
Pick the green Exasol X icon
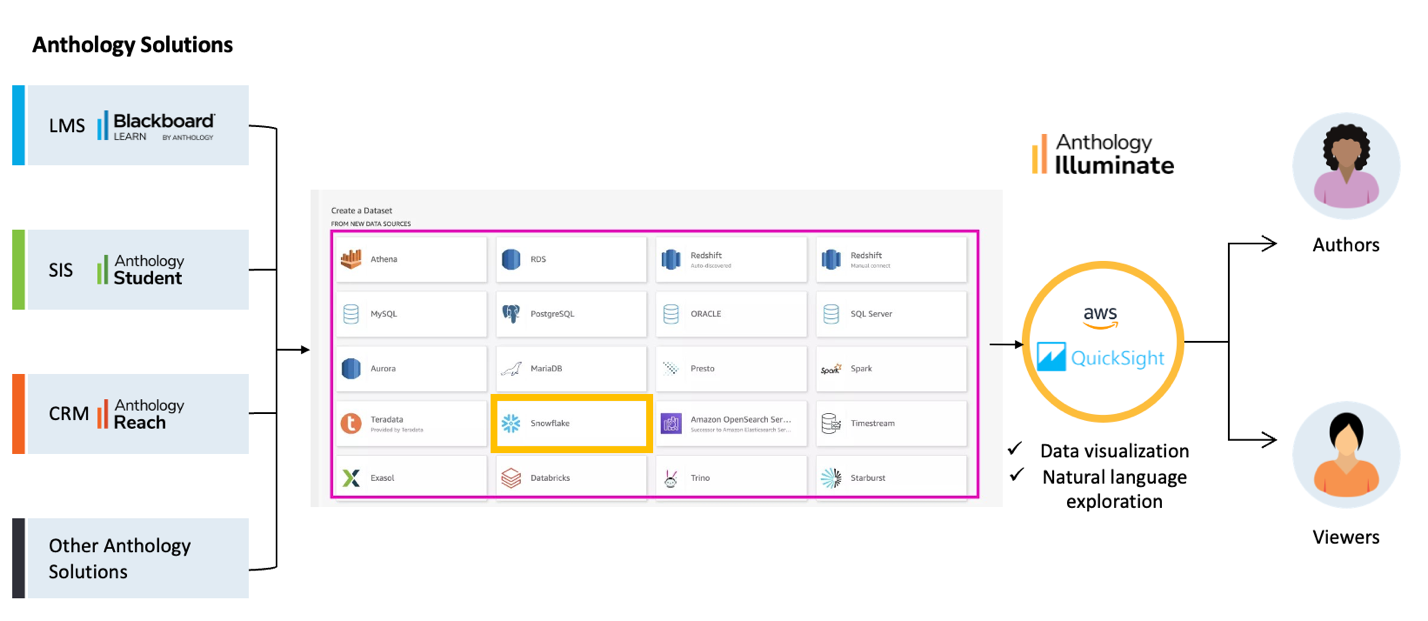[x=351, y=478]
